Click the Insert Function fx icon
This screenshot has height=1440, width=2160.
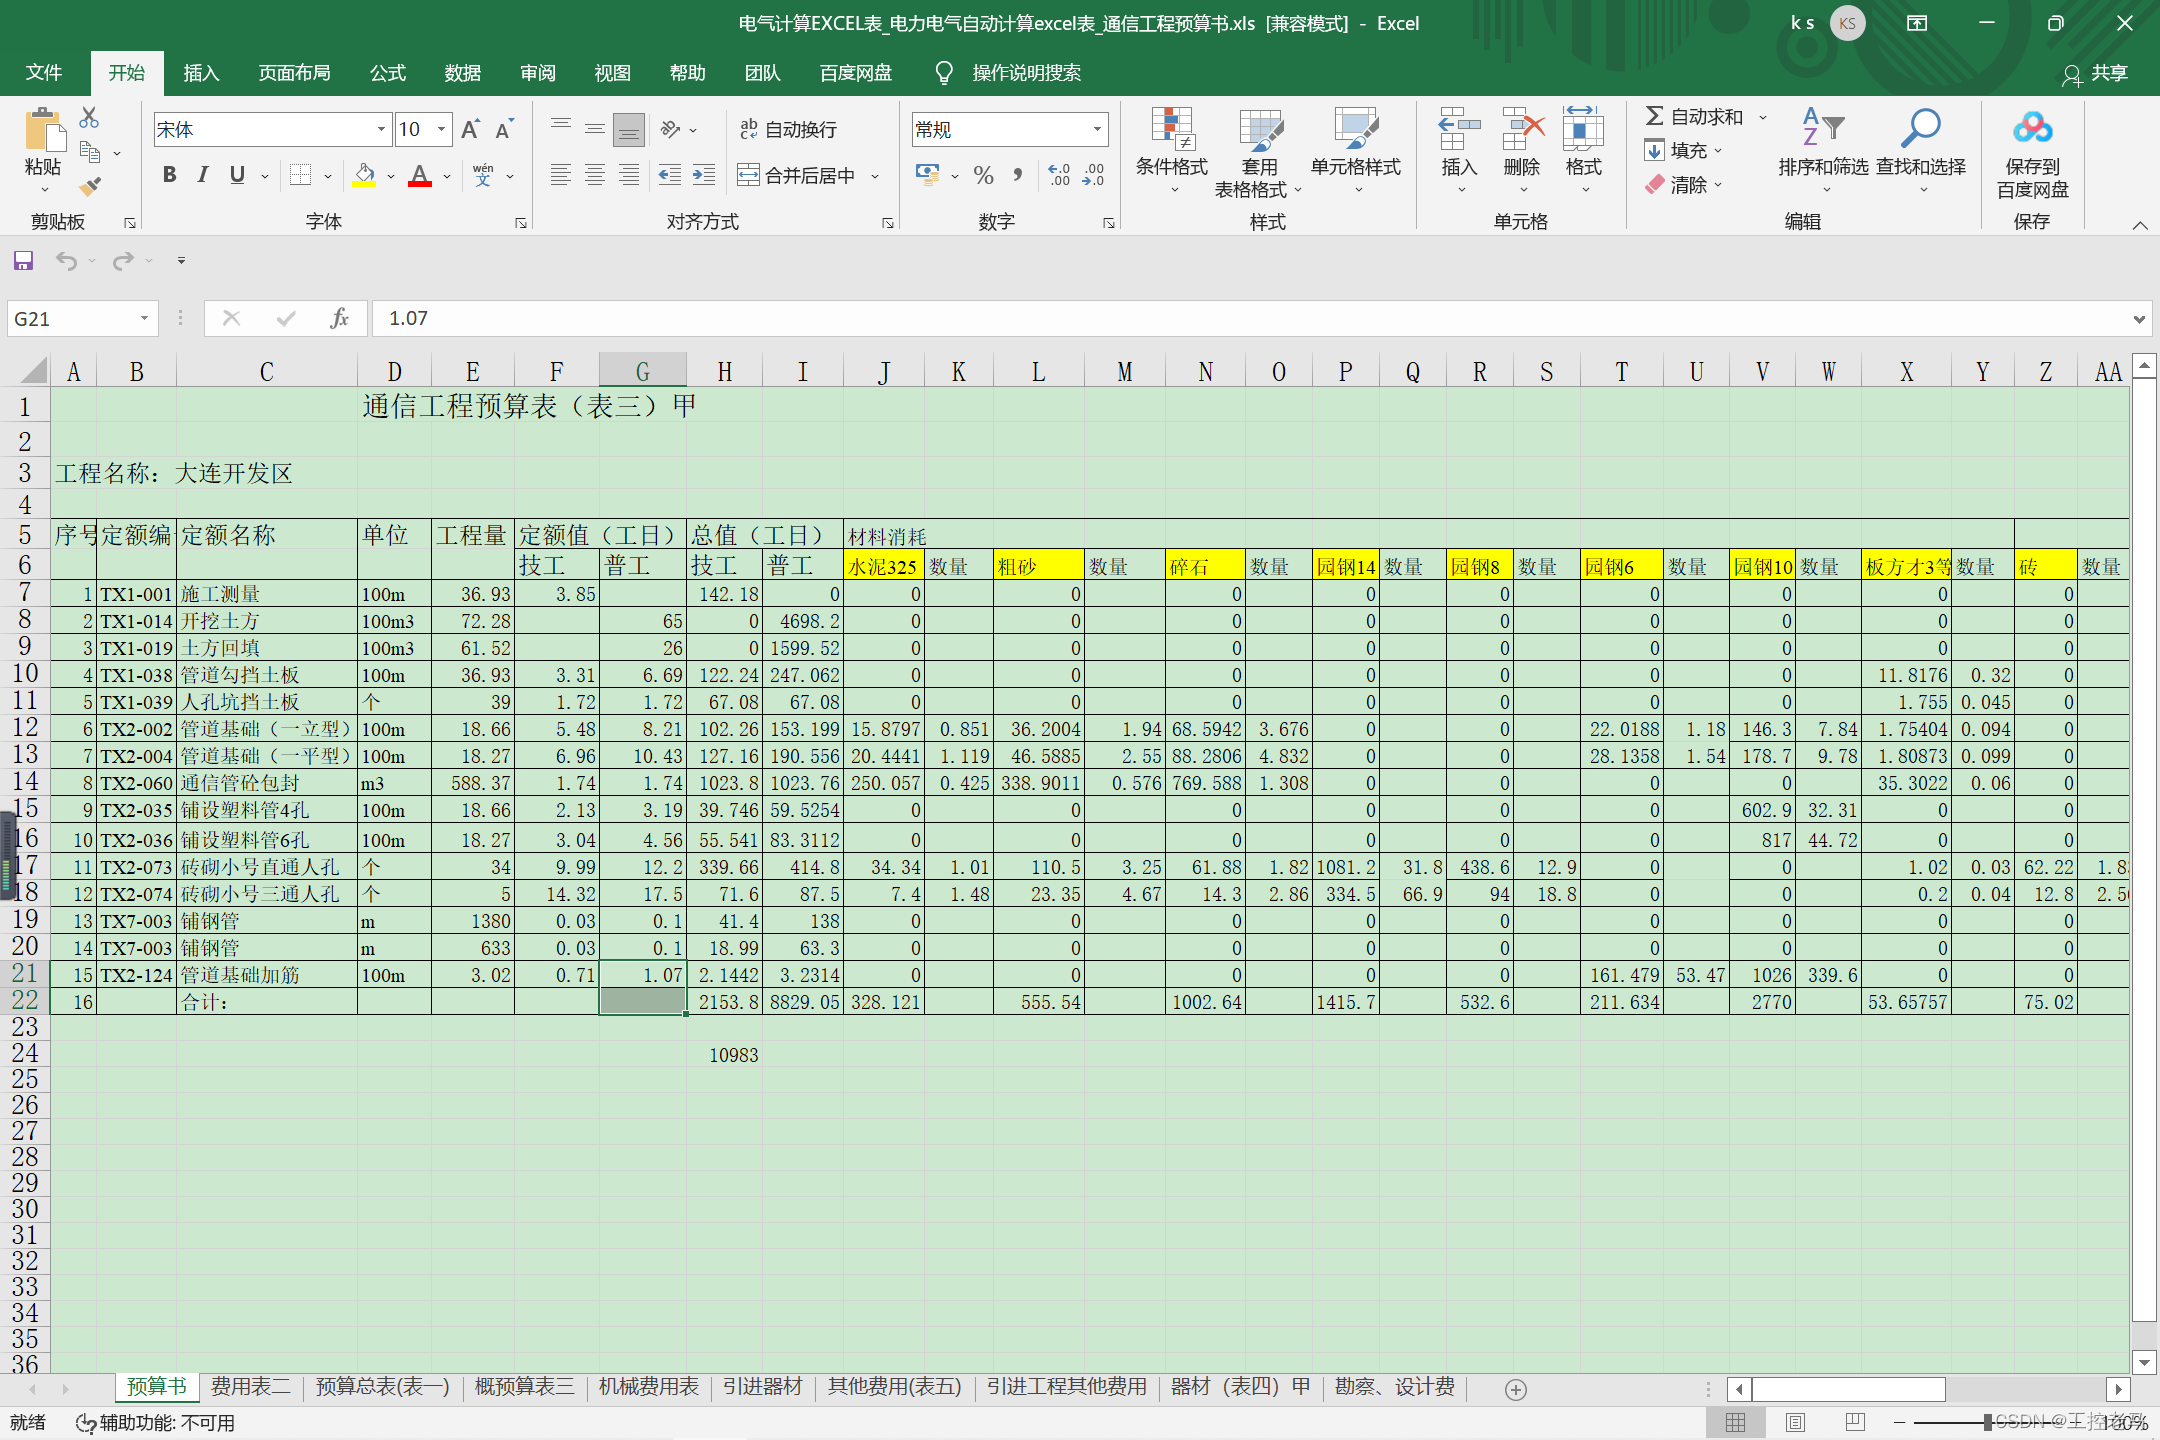click(339, 318)
